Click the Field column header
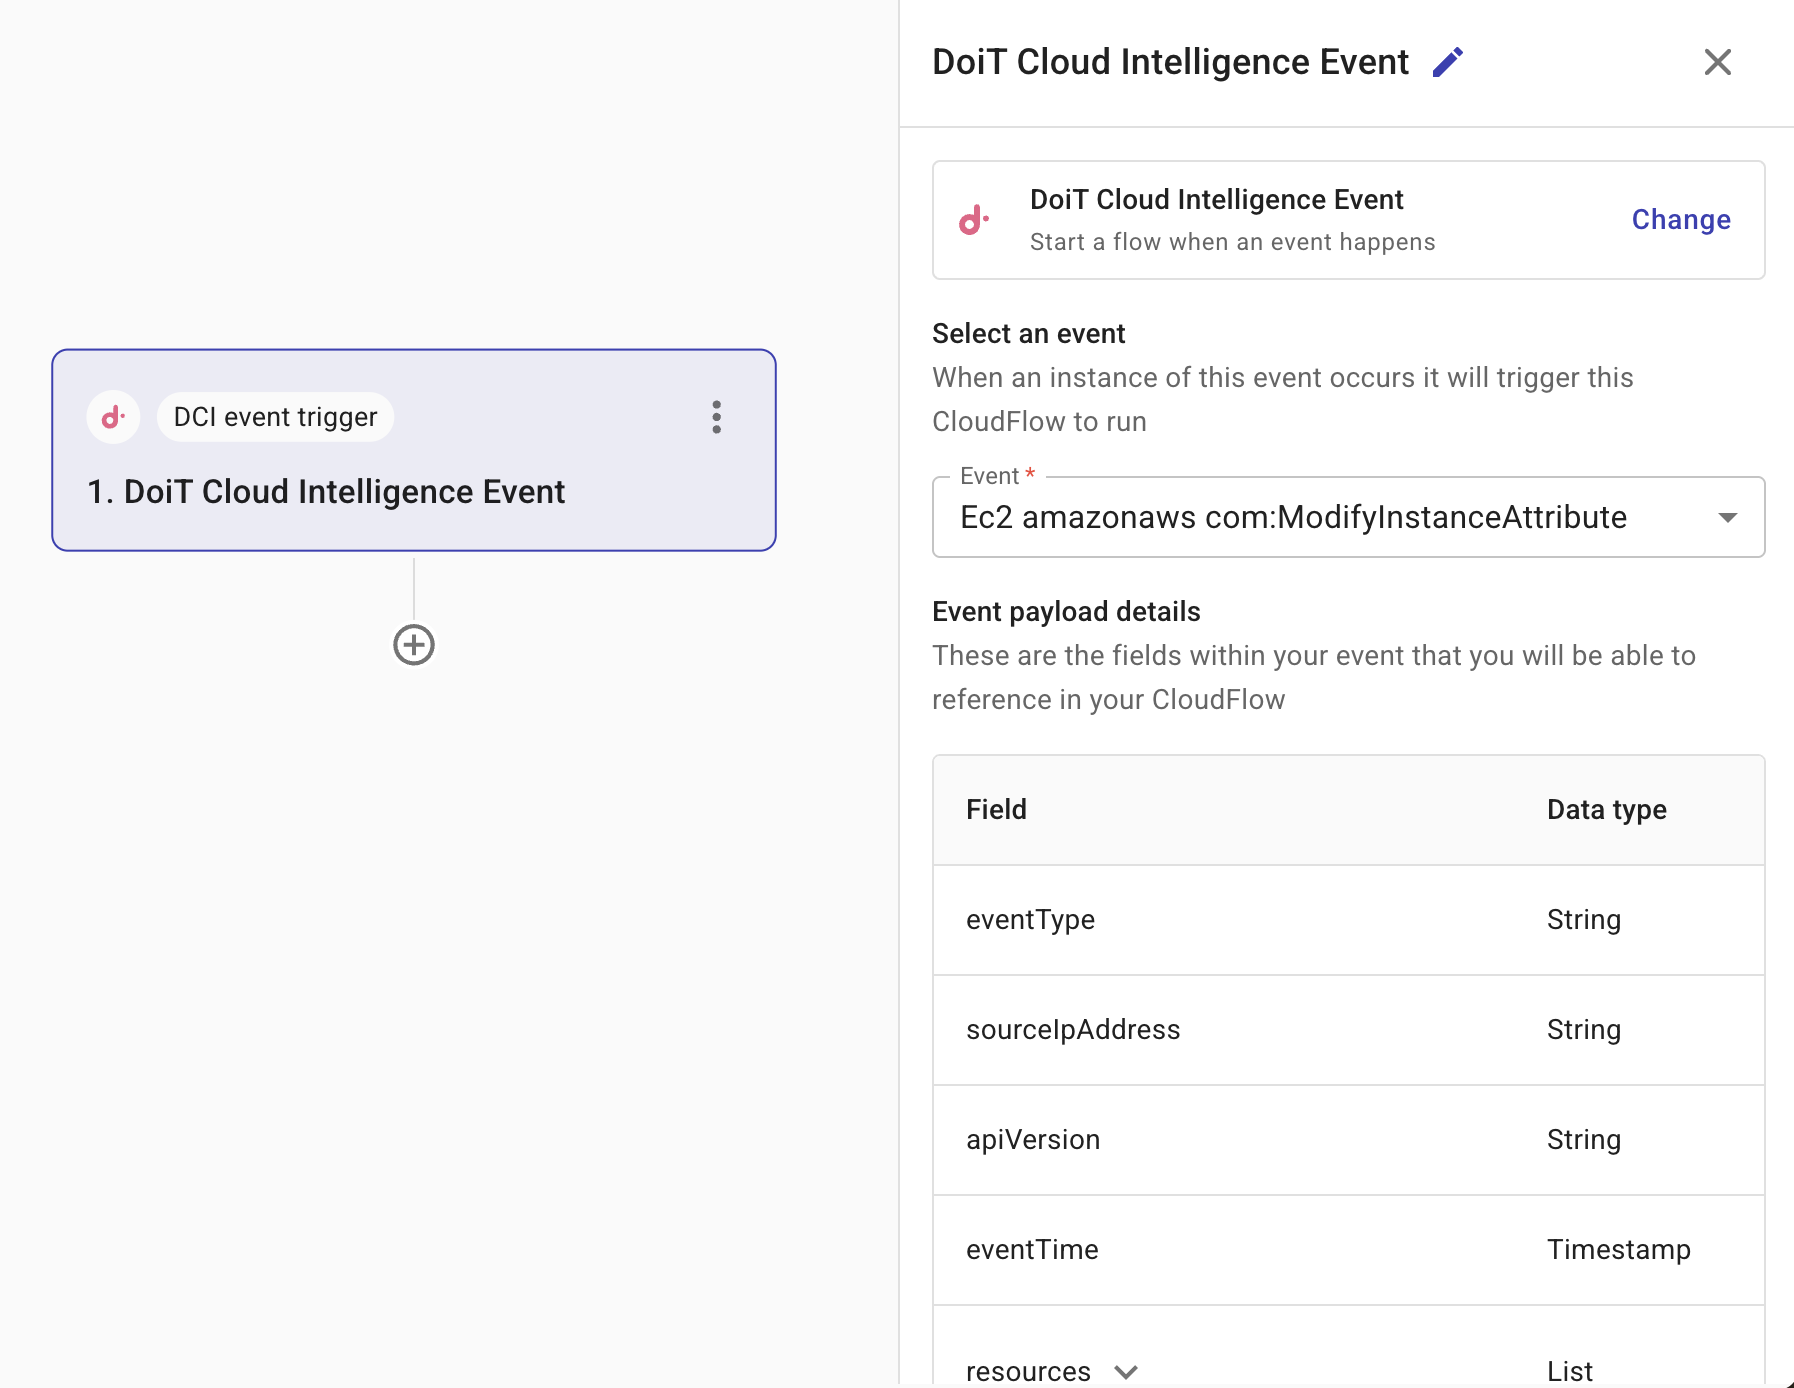 coord(996,809)
